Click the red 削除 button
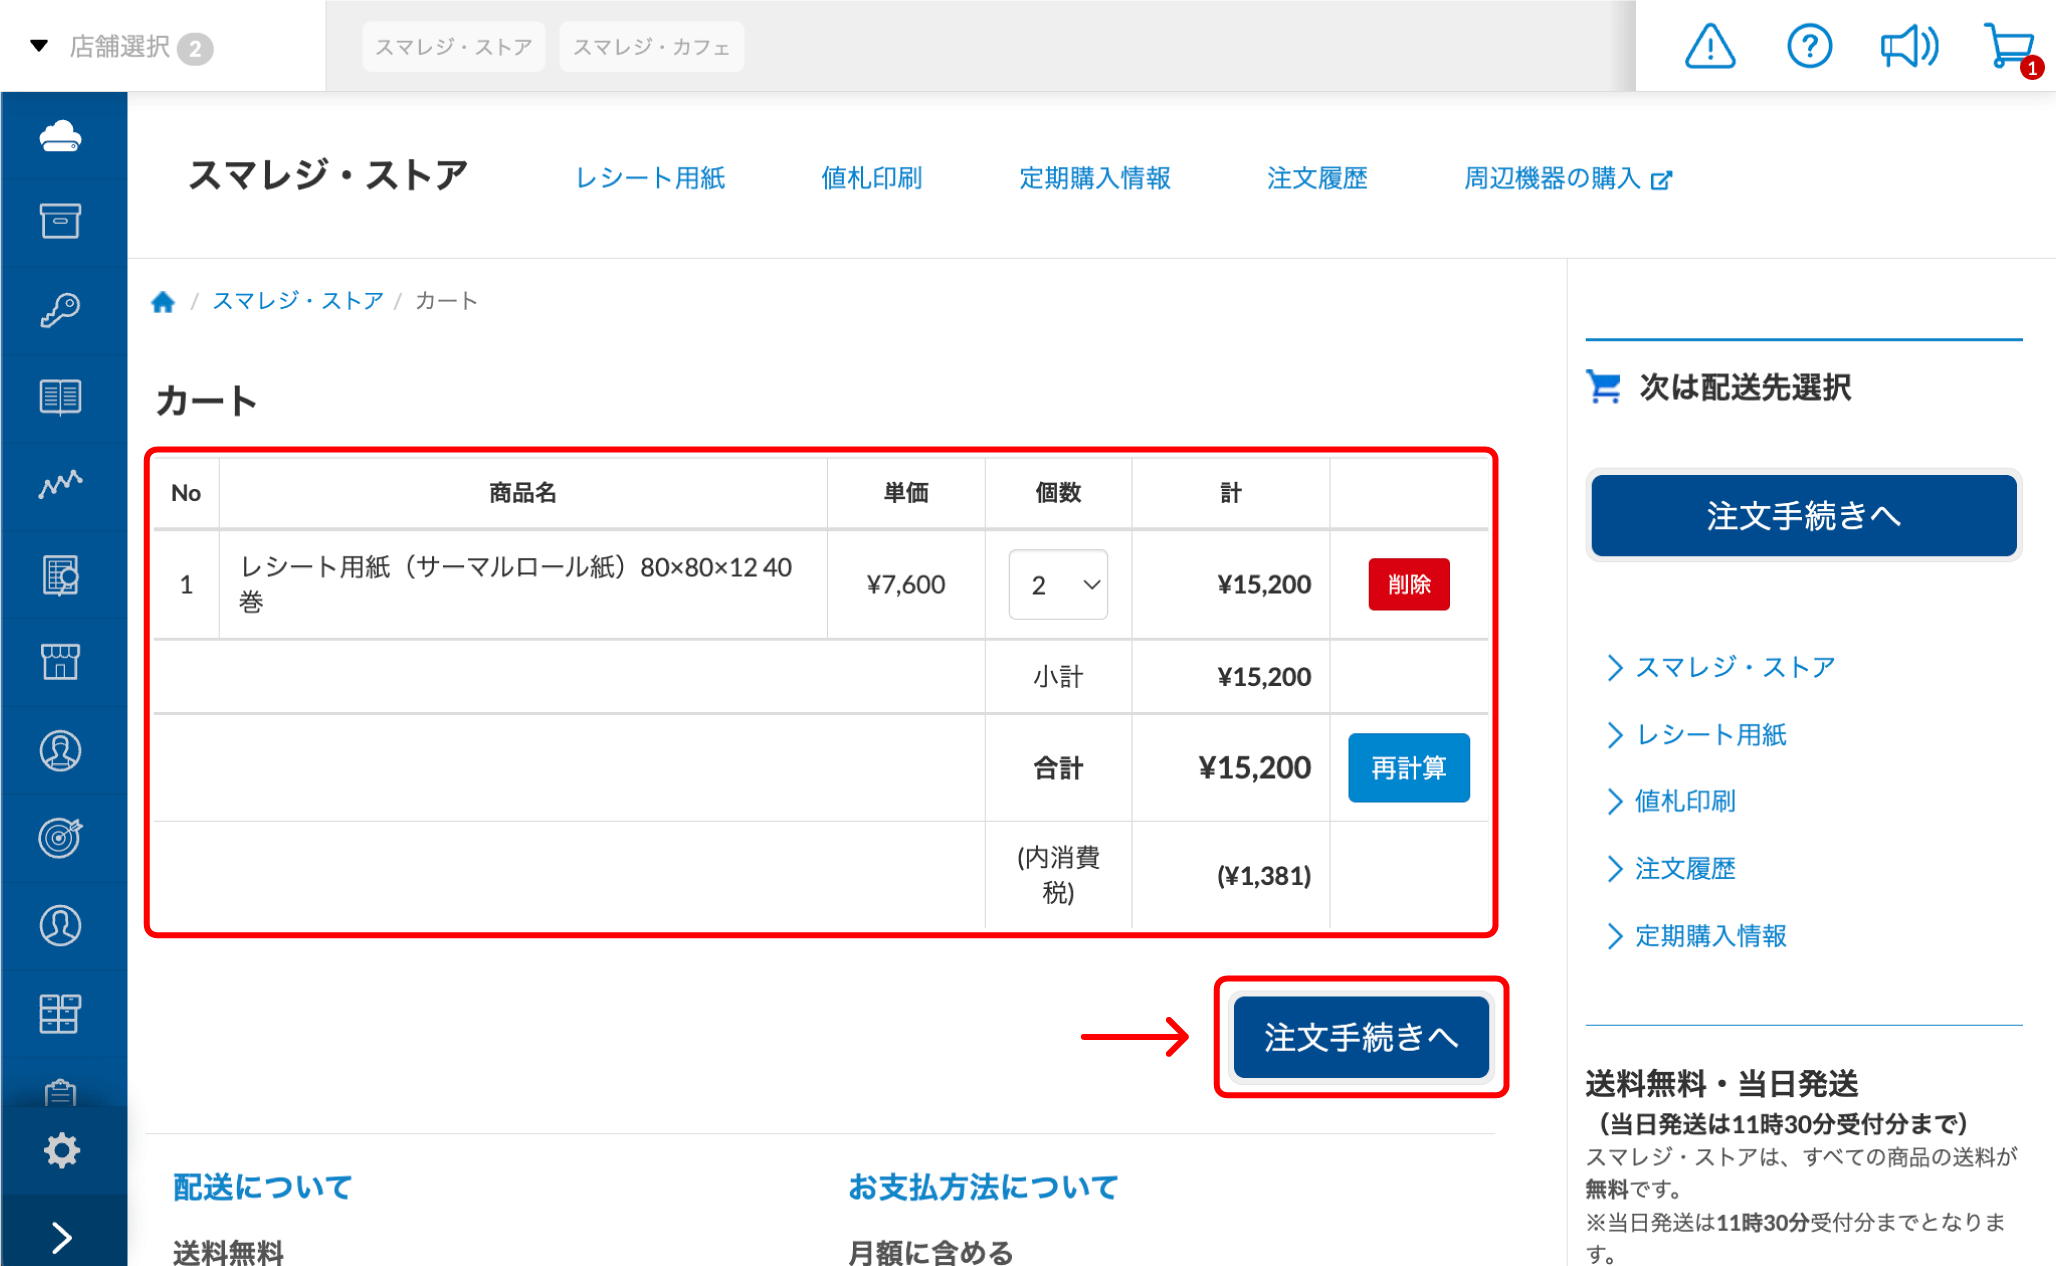The image size is (2056, 1266). coord(1408,584)
